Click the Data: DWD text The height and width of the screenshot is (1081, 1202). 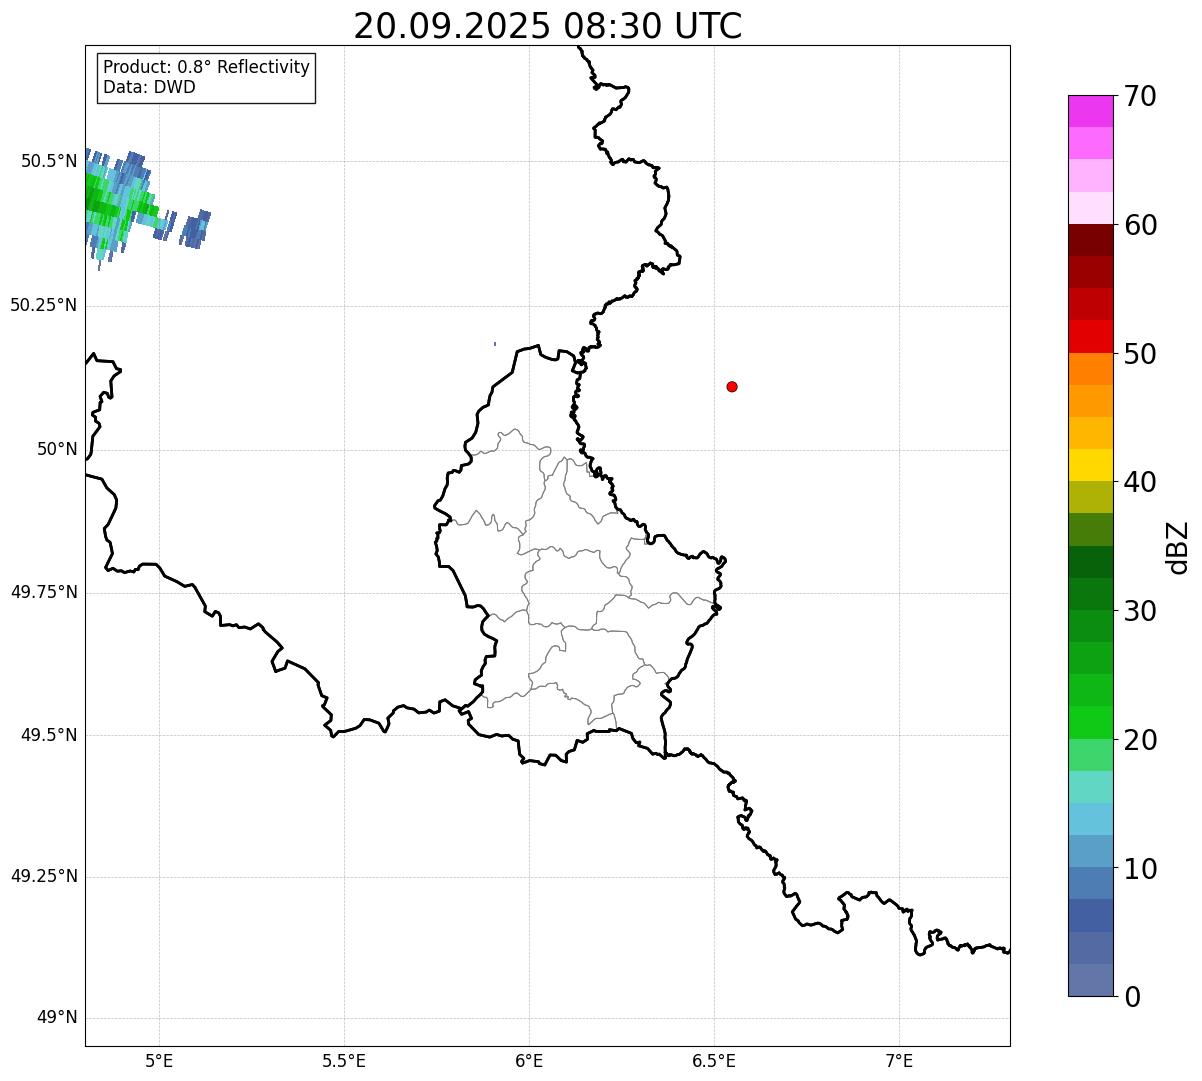(149, 87)
